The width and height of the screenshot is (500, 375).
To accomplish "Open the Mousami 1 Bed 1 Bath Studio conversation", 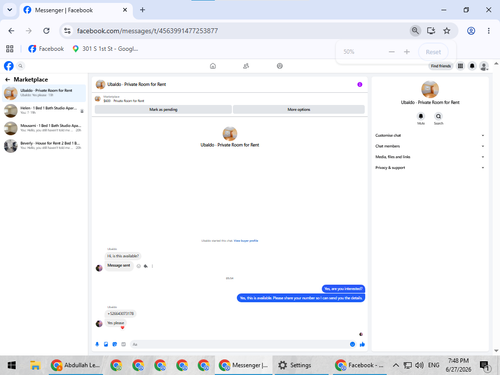I will point(44,128).
